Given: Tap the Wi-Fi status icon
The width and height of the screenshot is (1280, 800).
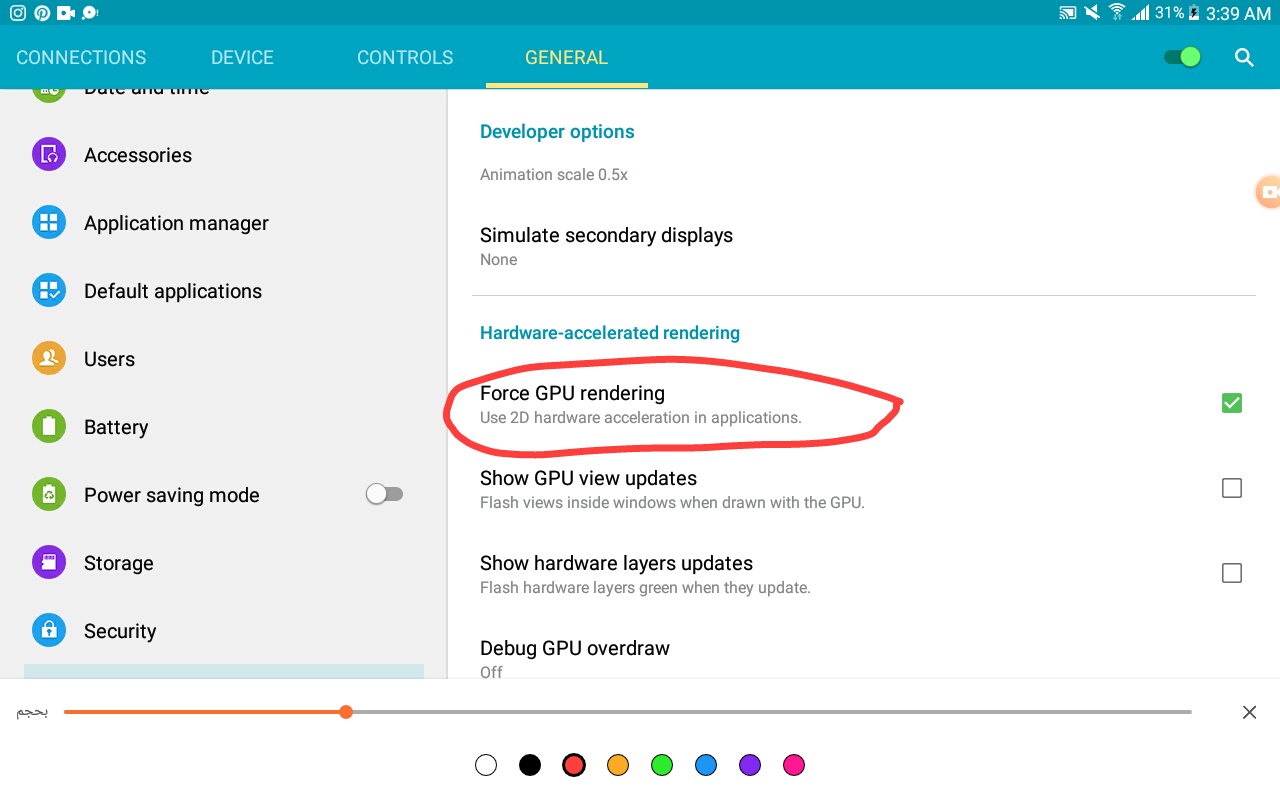Looking at the screenshot, I should click(1117, 13).
